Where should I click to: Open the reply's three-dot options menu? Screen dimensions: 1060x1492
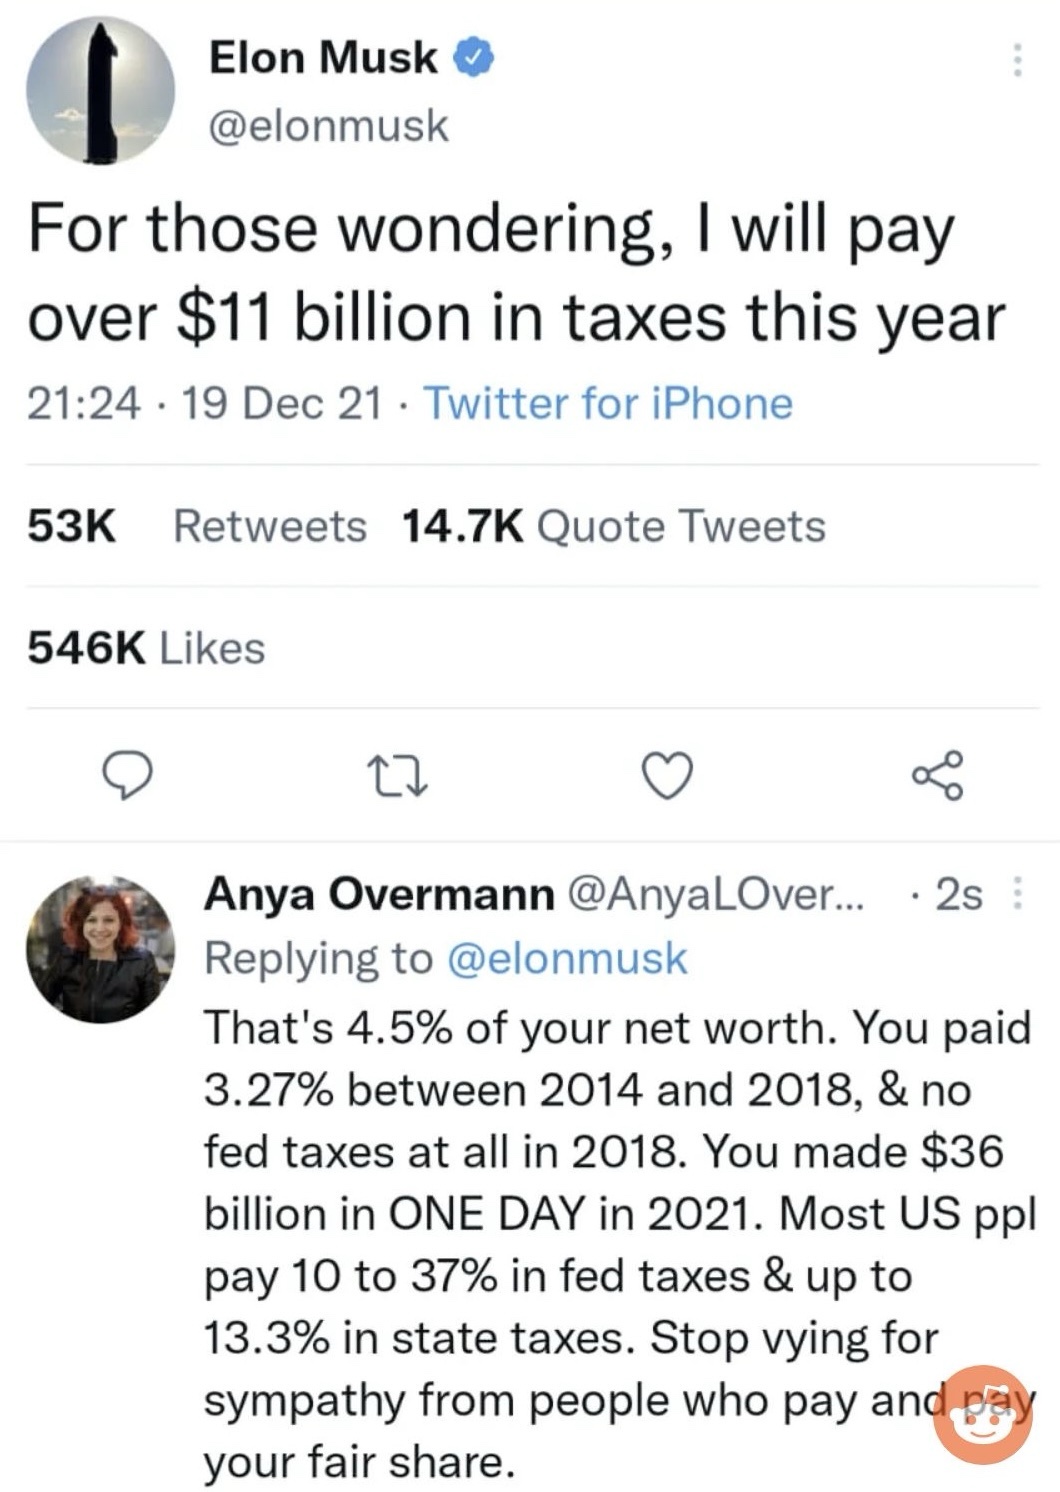1017,893
